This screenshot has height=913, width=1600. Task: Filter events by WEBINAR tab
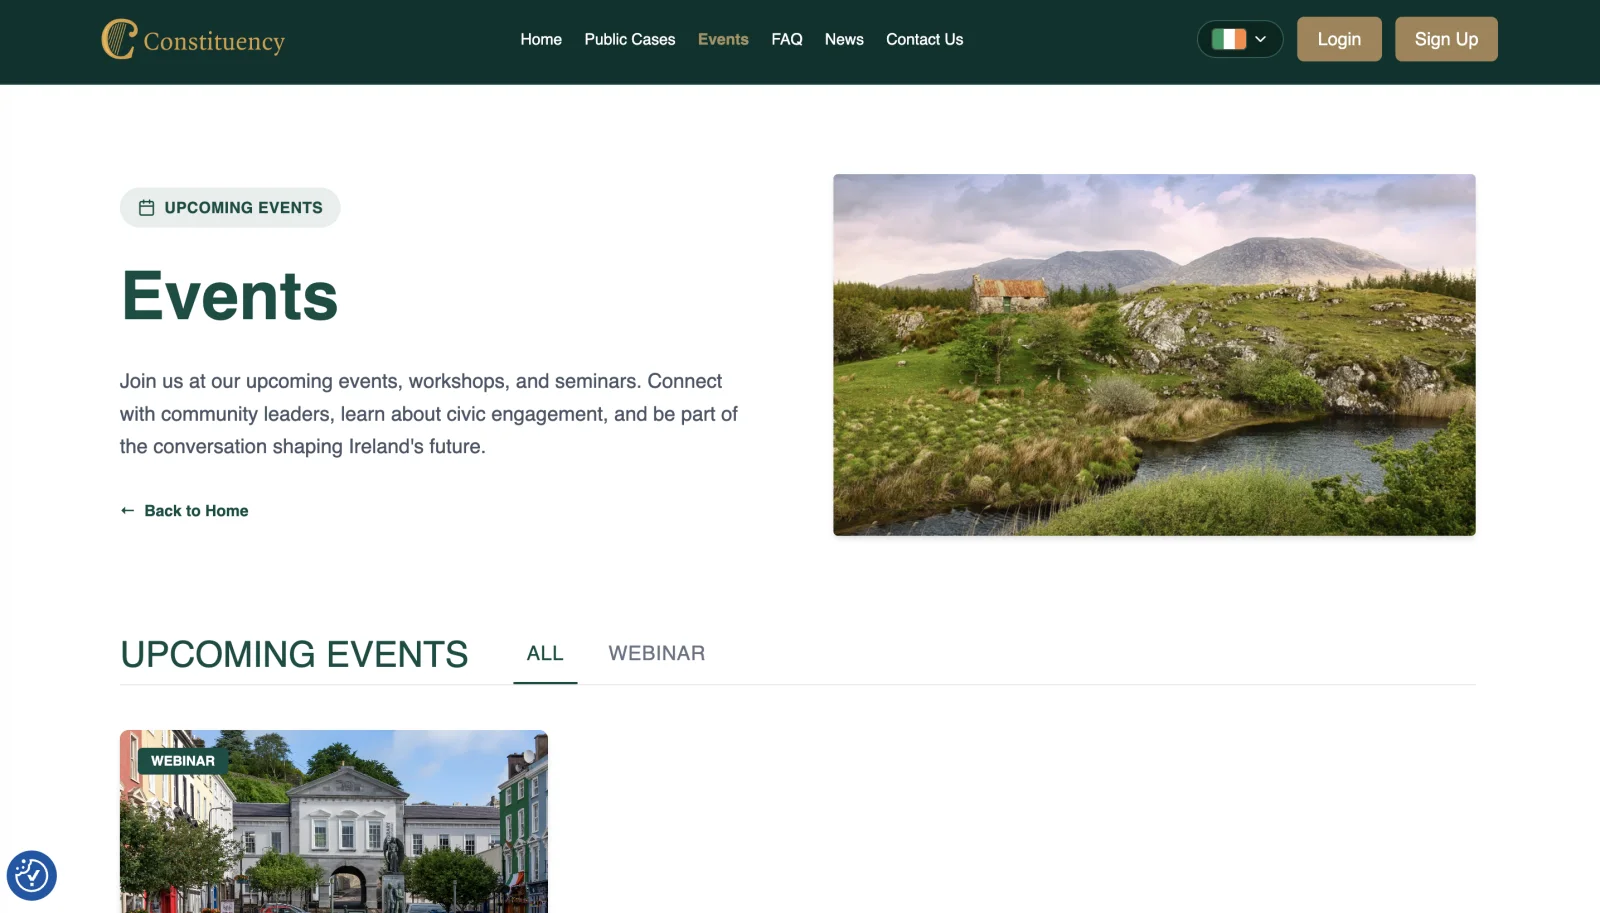click(x=657, y=654)
